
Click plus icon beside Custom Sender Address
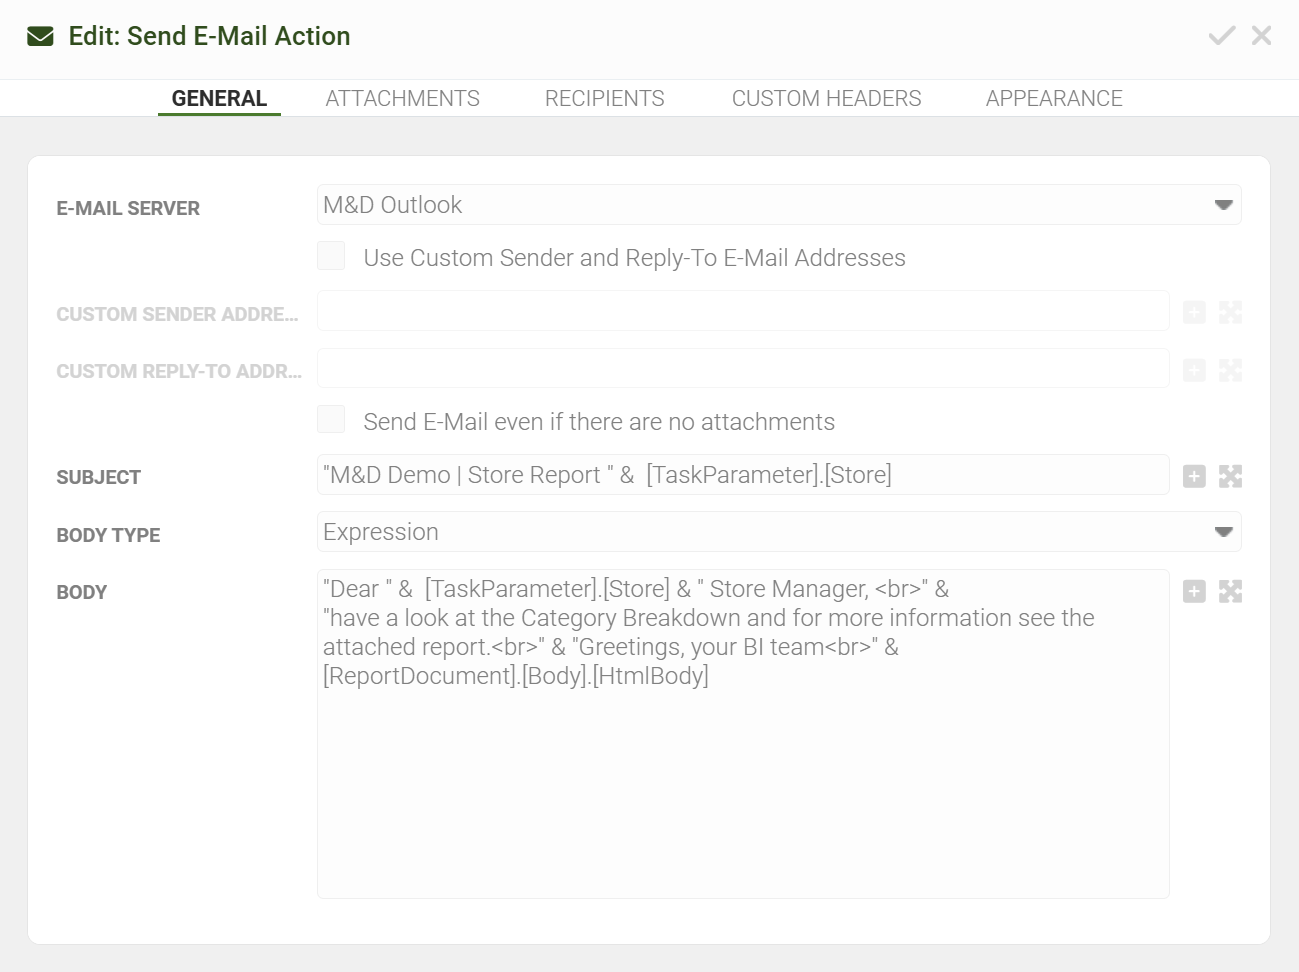pyautogui.click(x=1194, y=313)
